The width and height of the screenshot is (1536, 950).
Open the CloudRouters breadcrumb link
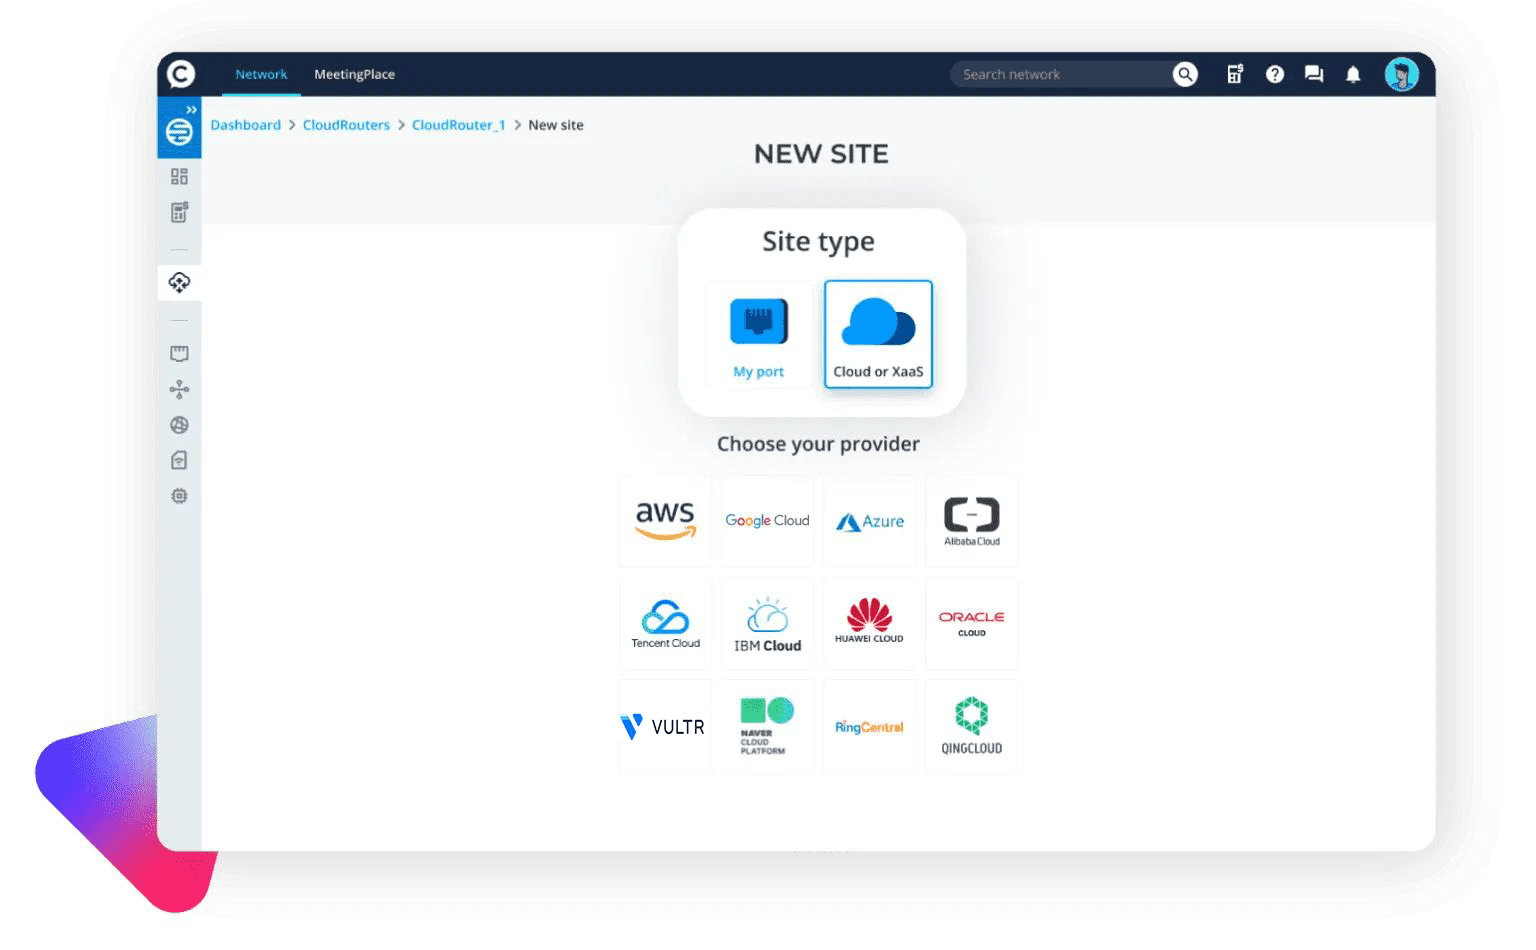click(x=346, y=125)
